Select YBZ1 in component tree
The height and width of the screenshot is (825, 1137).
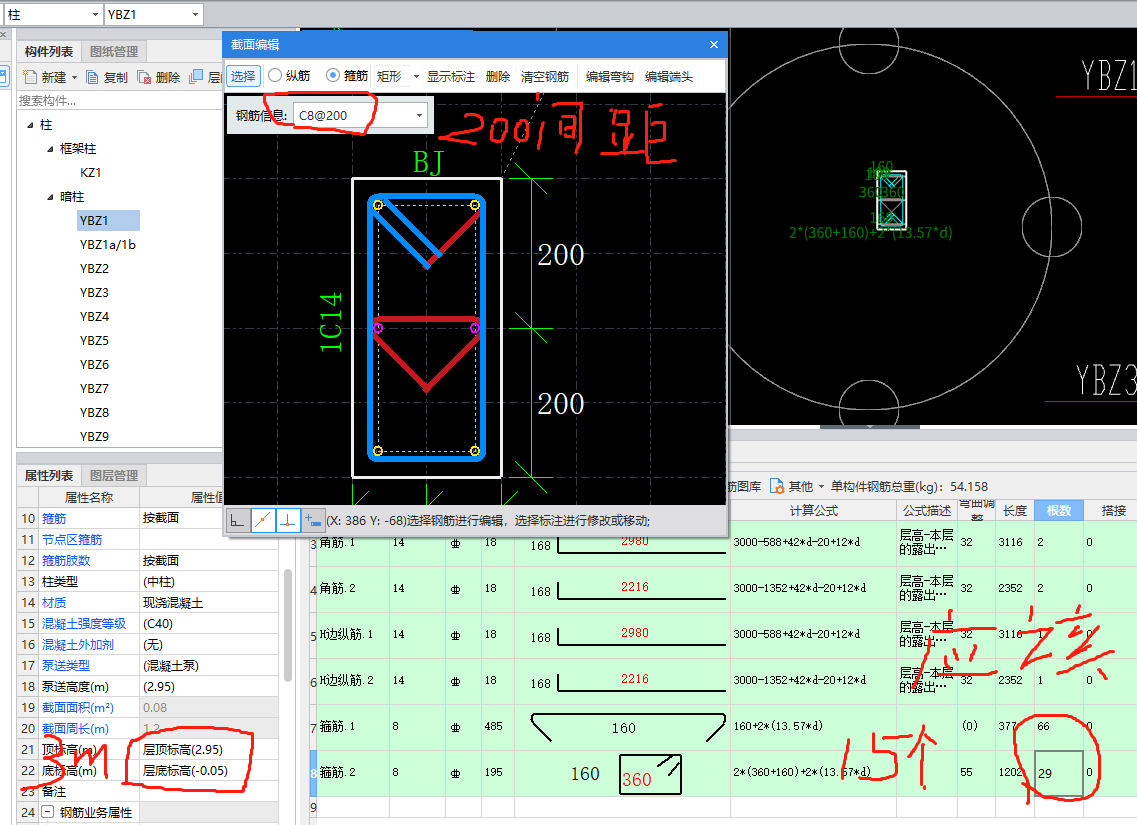[108, 220]
